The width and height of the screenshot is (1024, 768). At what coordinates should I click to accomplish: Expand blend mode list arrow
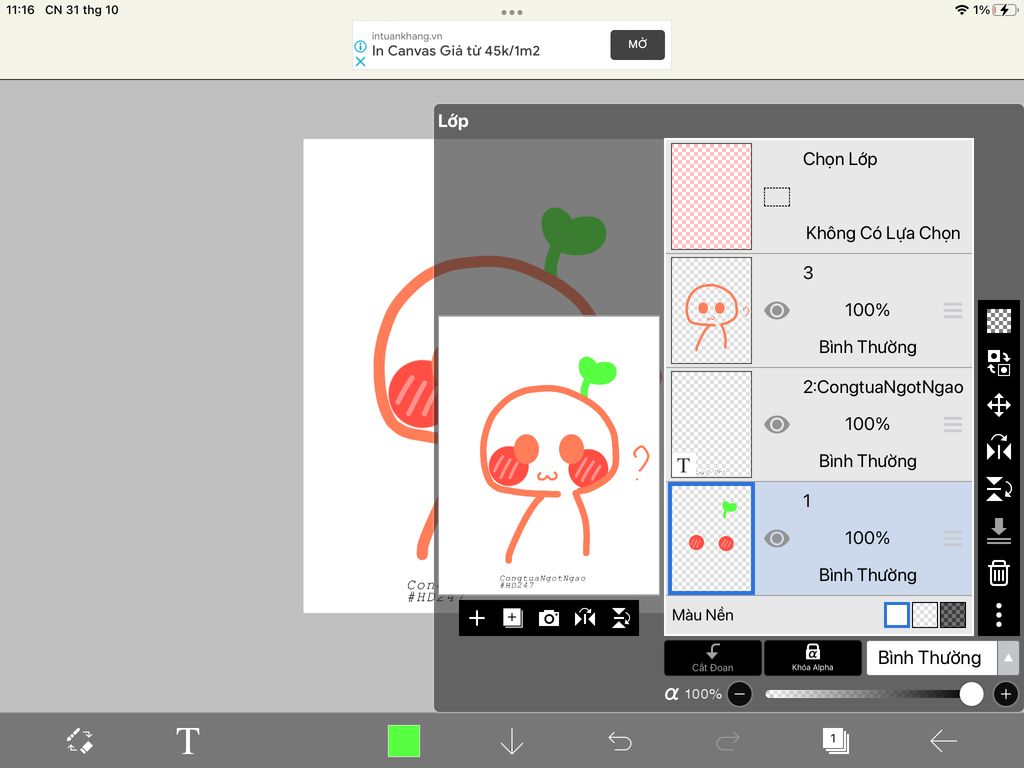pyautogui.click(x=1008, y=658)
